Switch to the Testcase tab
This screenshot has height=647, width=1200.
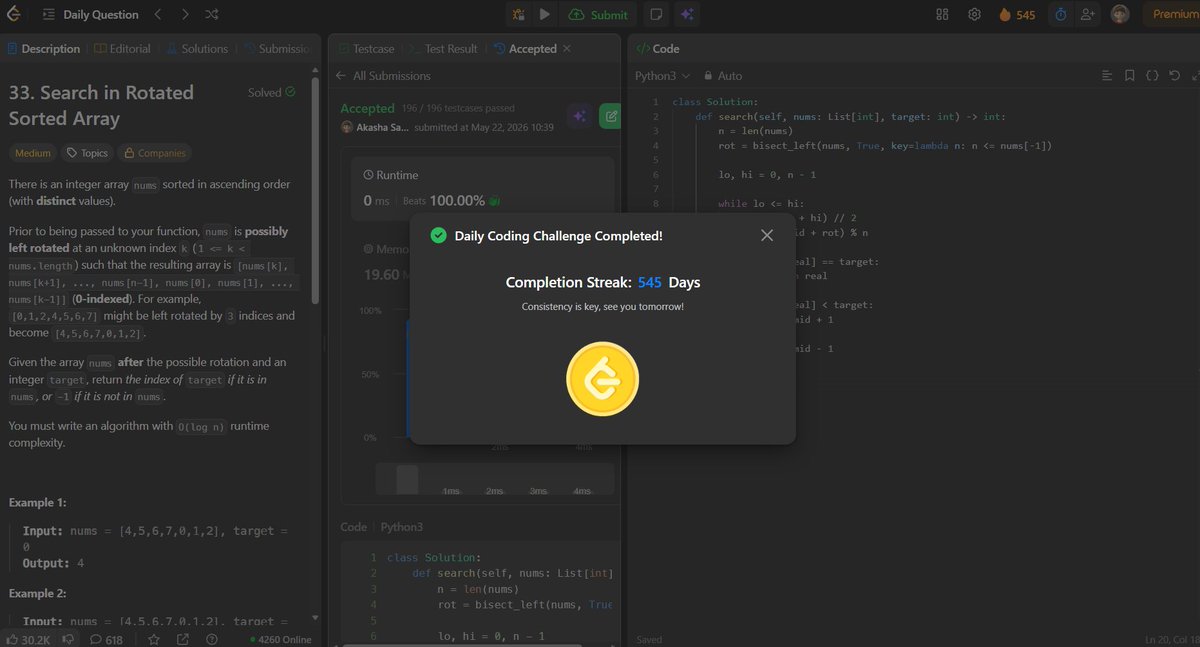[368, 48]
